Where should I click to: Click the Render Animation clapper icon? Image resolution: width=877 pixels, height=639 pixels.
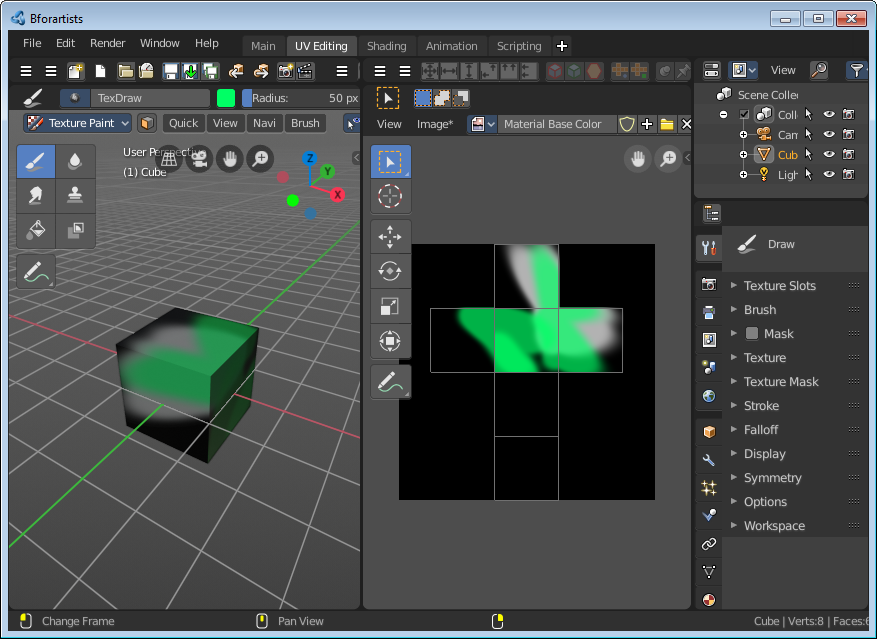(x=305, y=71)
